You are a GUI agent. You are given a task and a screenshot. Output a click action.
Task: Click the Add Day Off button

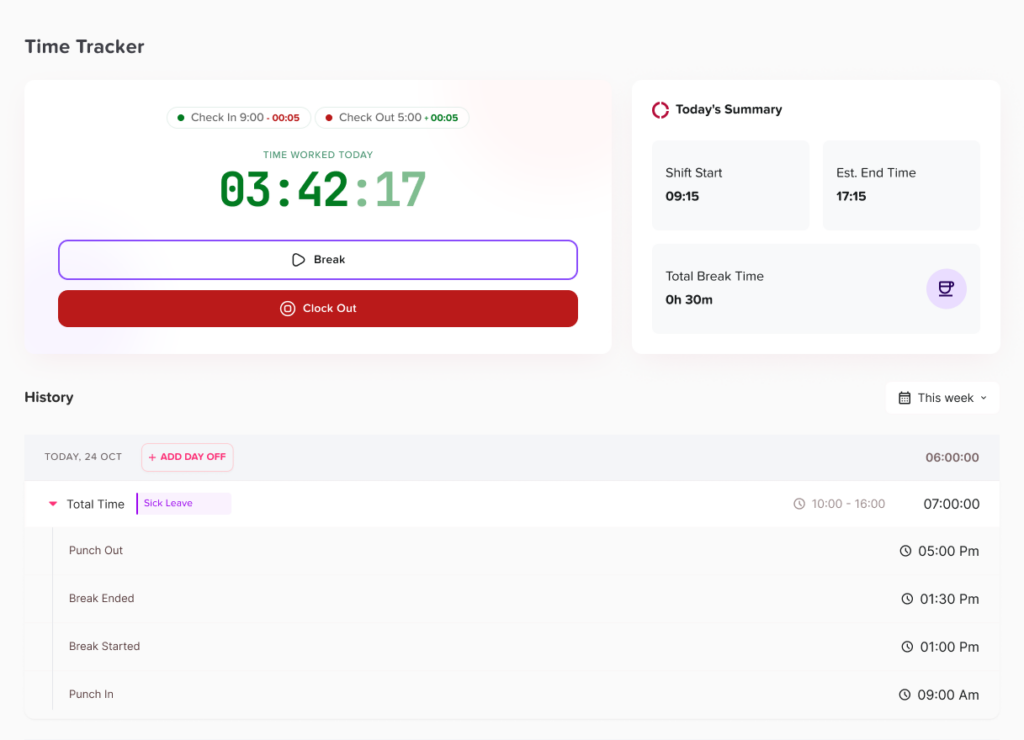pyautogui.click(x=187, y=457)
